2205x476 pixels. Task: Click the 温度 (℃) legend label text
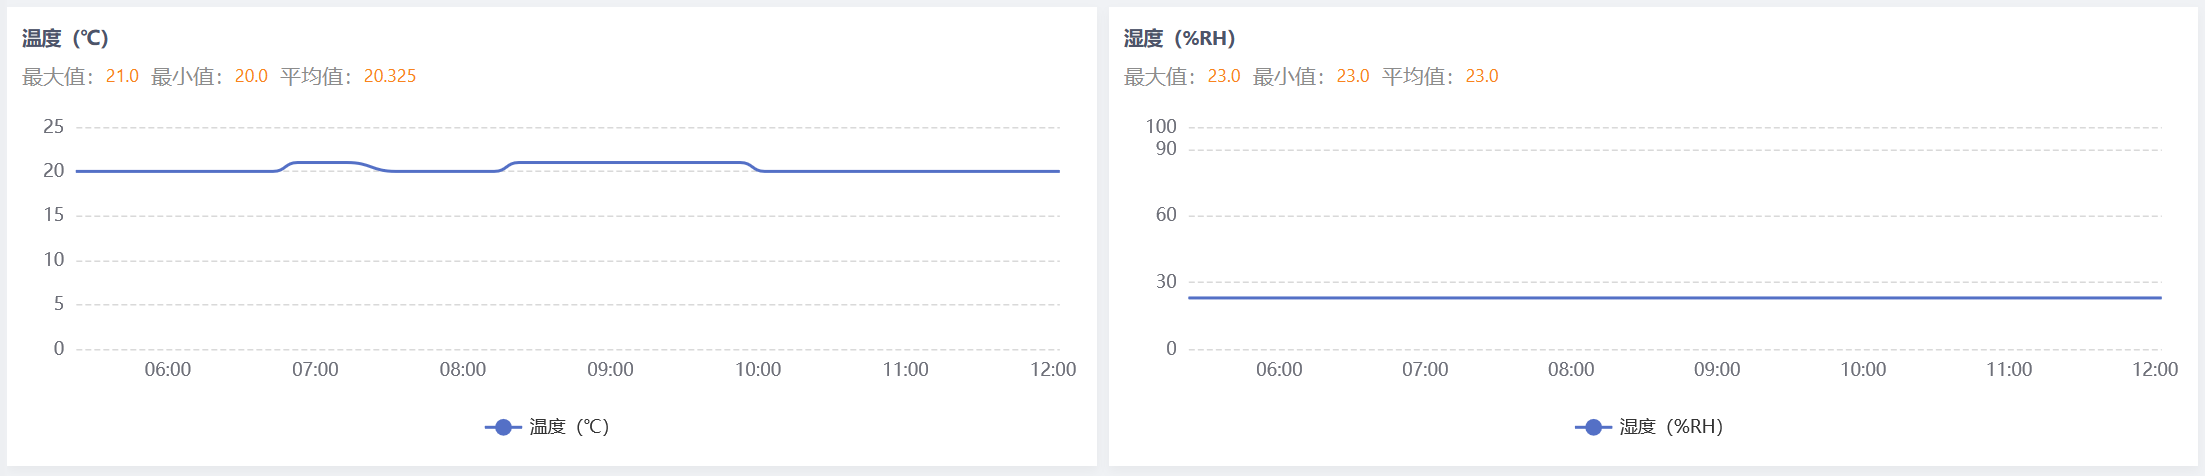tap(569, 427)
